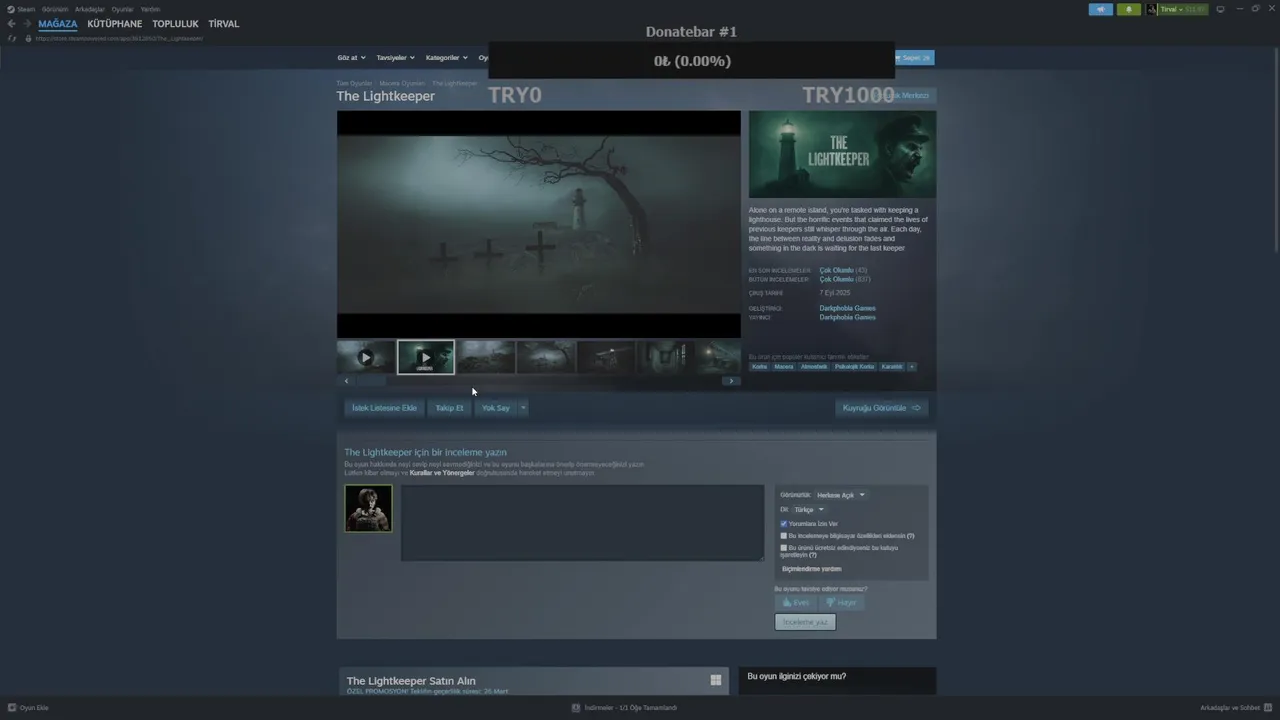Submit with the 'İnceleme yaz' button
This screenshot has width=1280, height=720.
click(x=805, y=622)
